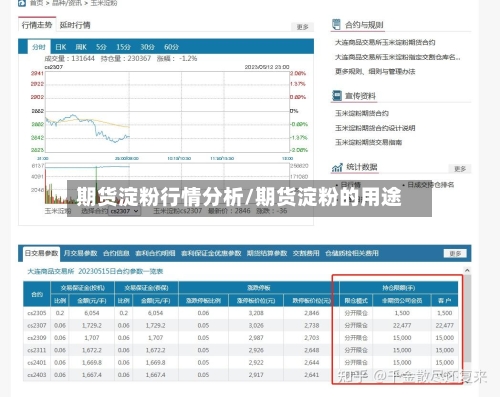Open 玉米淀粉期货合约设计说明 link
500x397 pixels.
coord(375,128)
